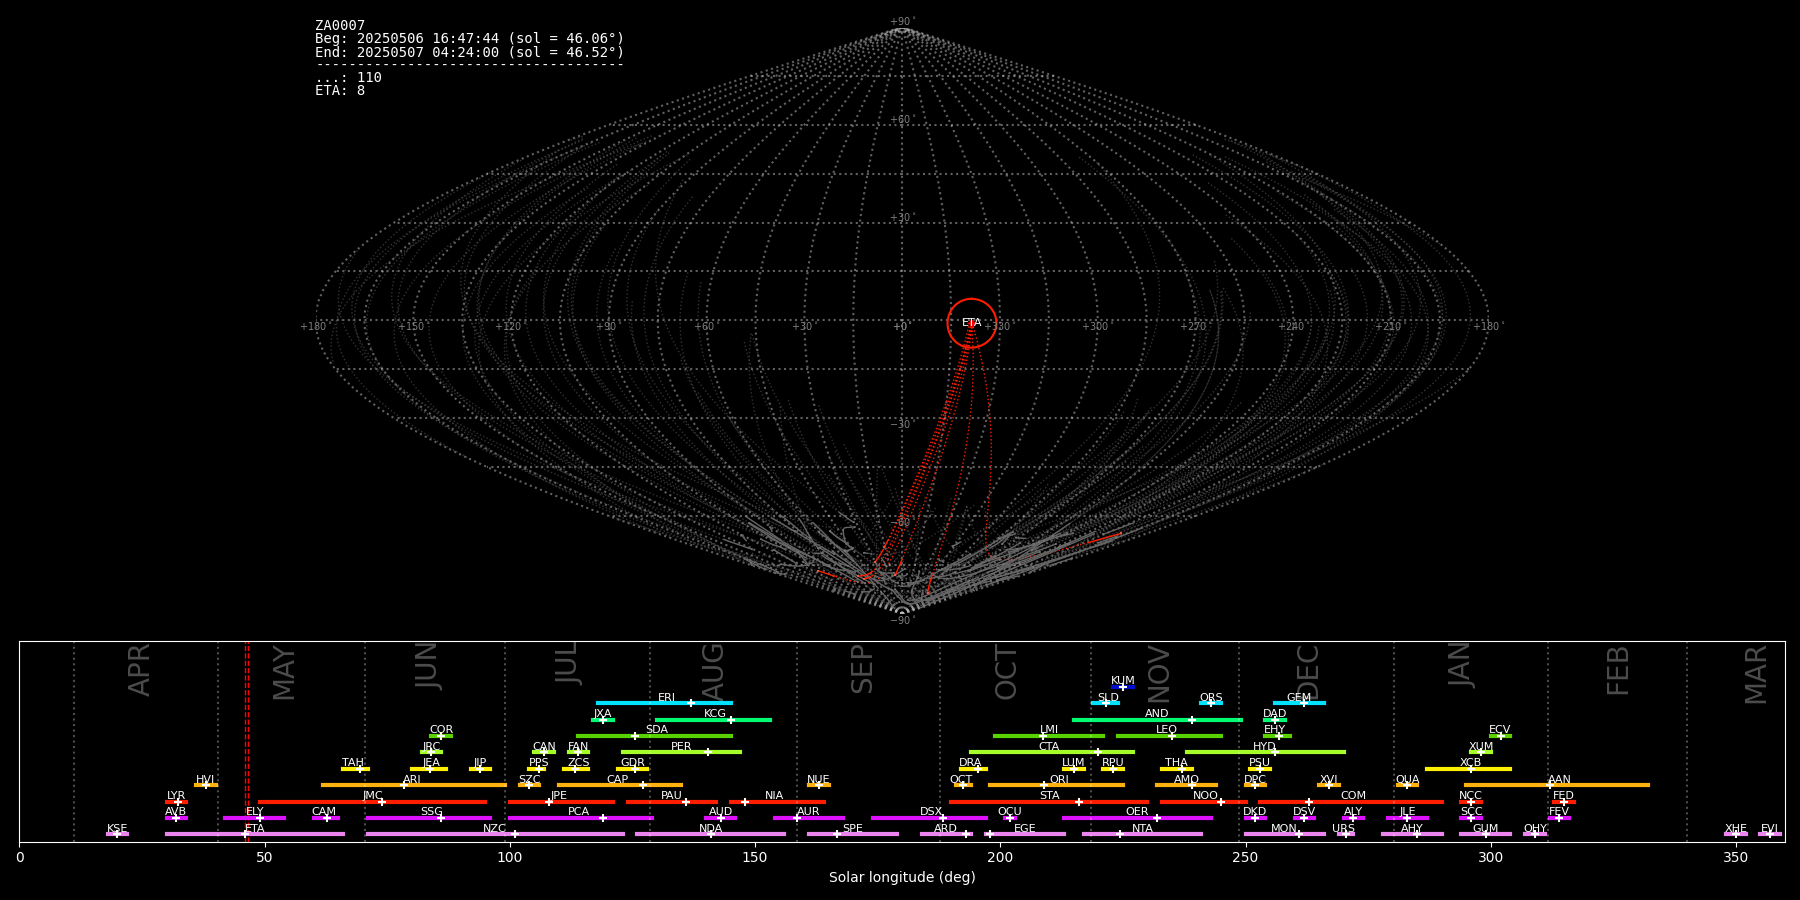Click the station ID text ZA0007

[x=340, y=26]
